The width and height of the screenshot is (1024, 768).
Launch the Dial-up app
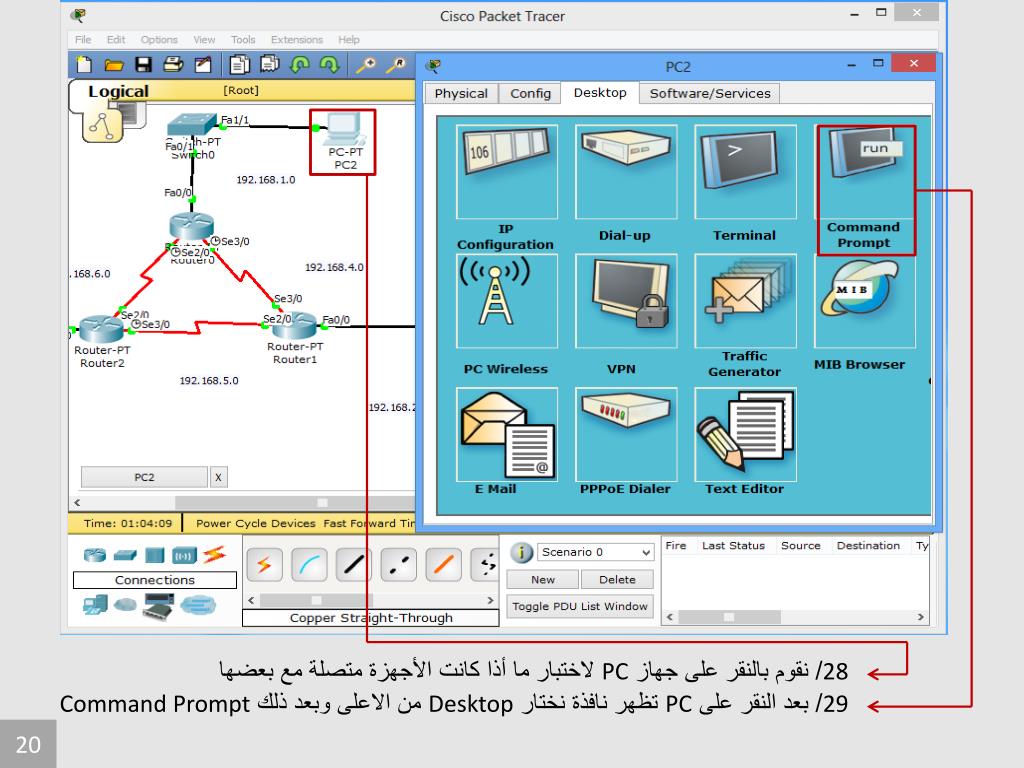click(x=626, y=172)
